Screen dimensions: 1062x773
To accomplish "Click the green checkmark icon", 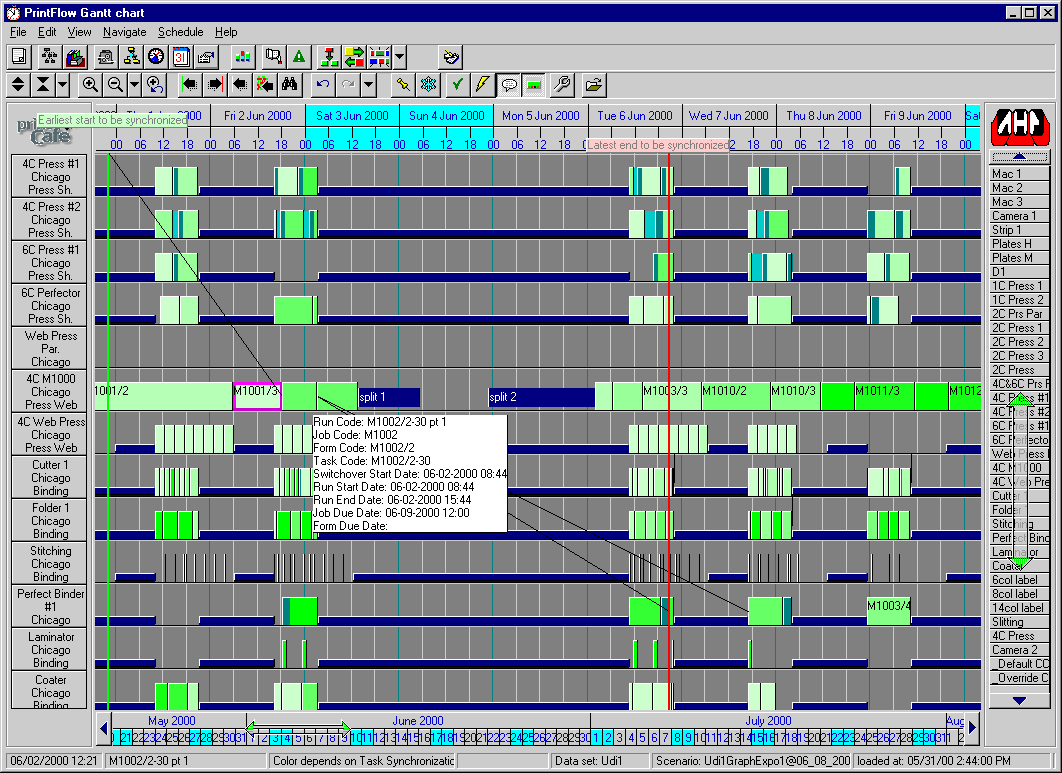I will [x=458, y=85].
